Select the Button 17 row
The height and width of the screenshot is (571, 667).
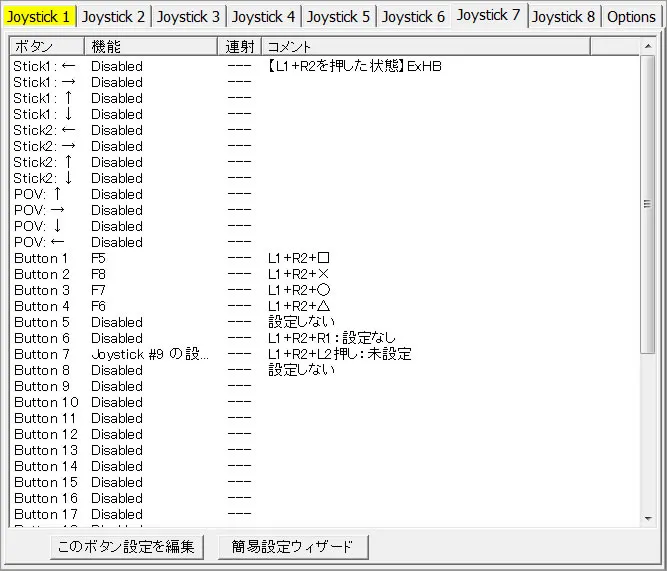[324, 514]
